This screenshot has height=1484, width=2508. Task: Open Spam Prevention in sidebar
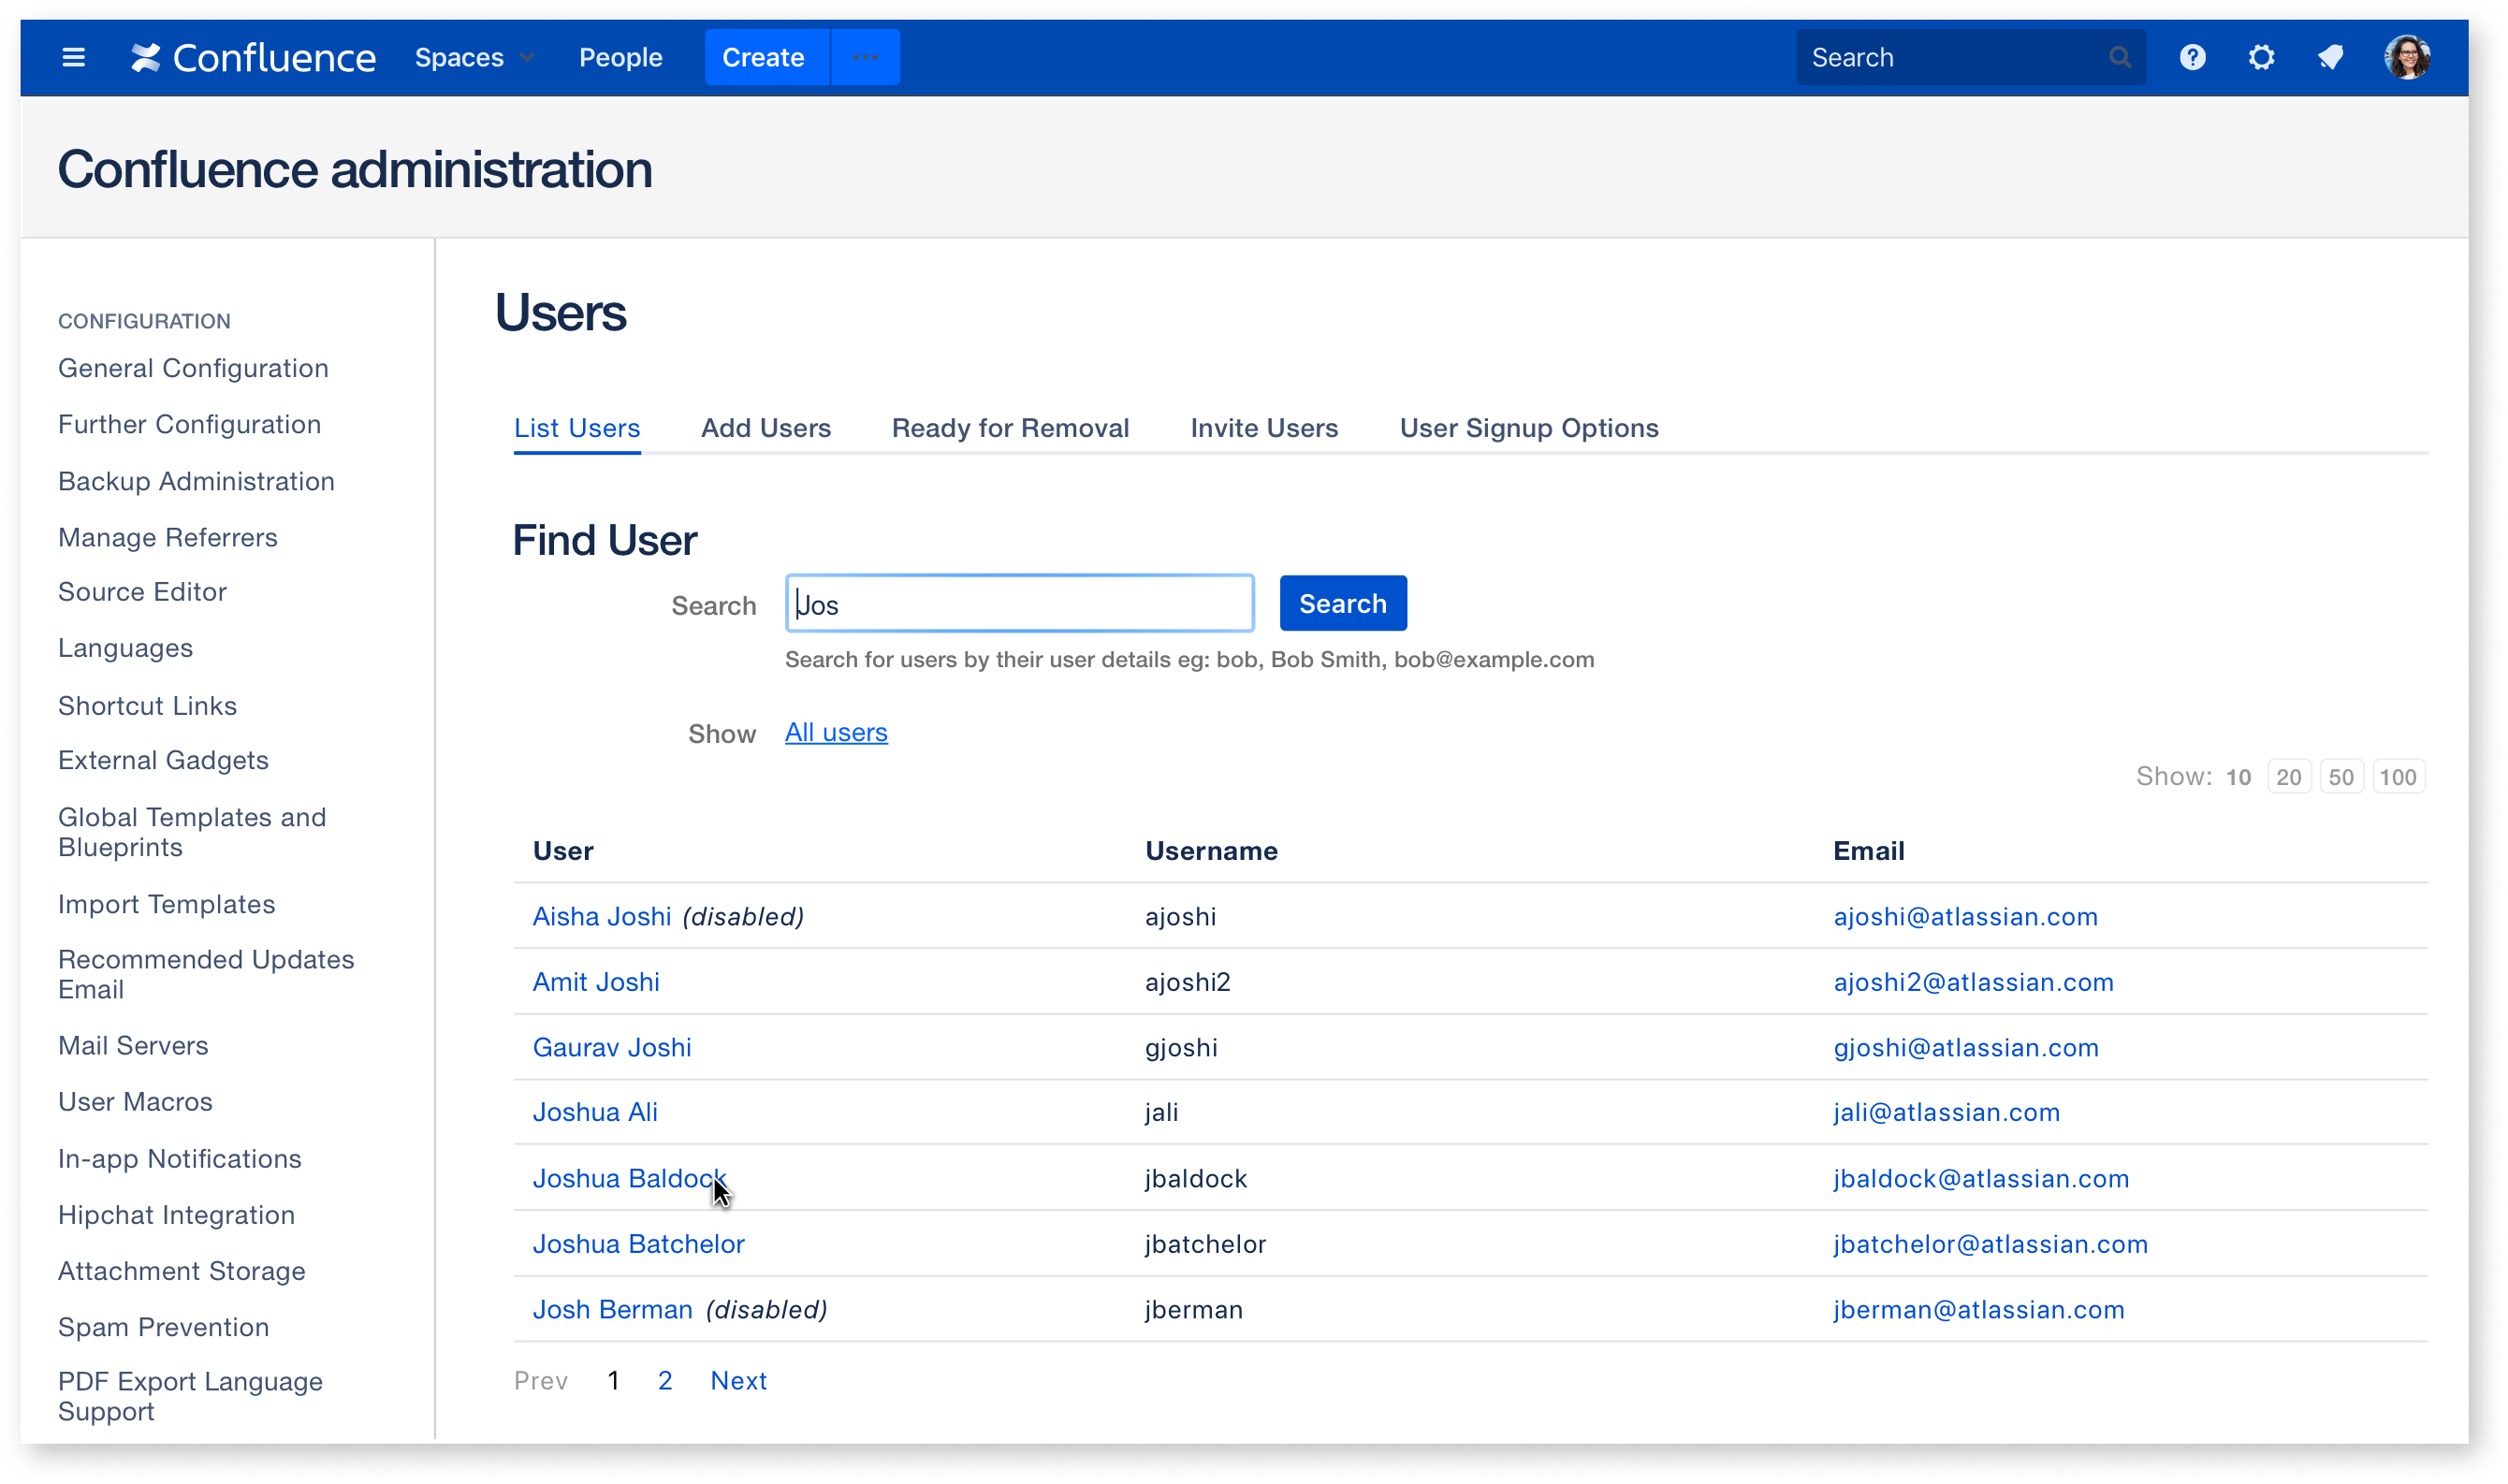click(x=163, y=1326)
